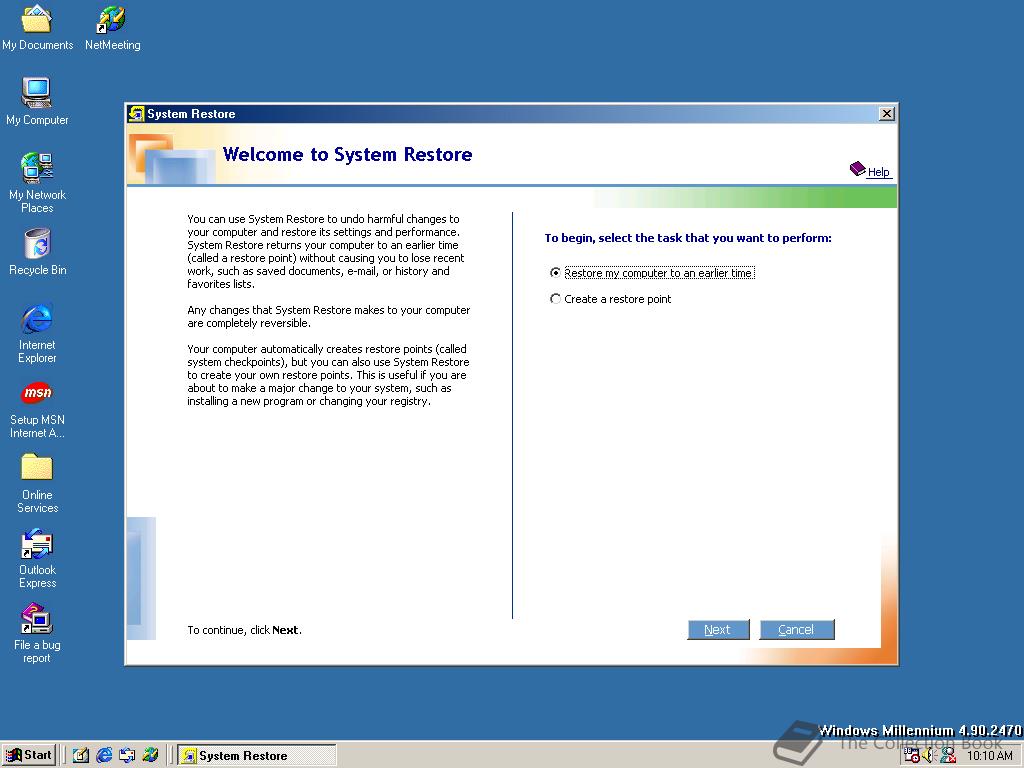1024x768 pixels.
Task: Click the network users tray icon
Action: [948, 756]
